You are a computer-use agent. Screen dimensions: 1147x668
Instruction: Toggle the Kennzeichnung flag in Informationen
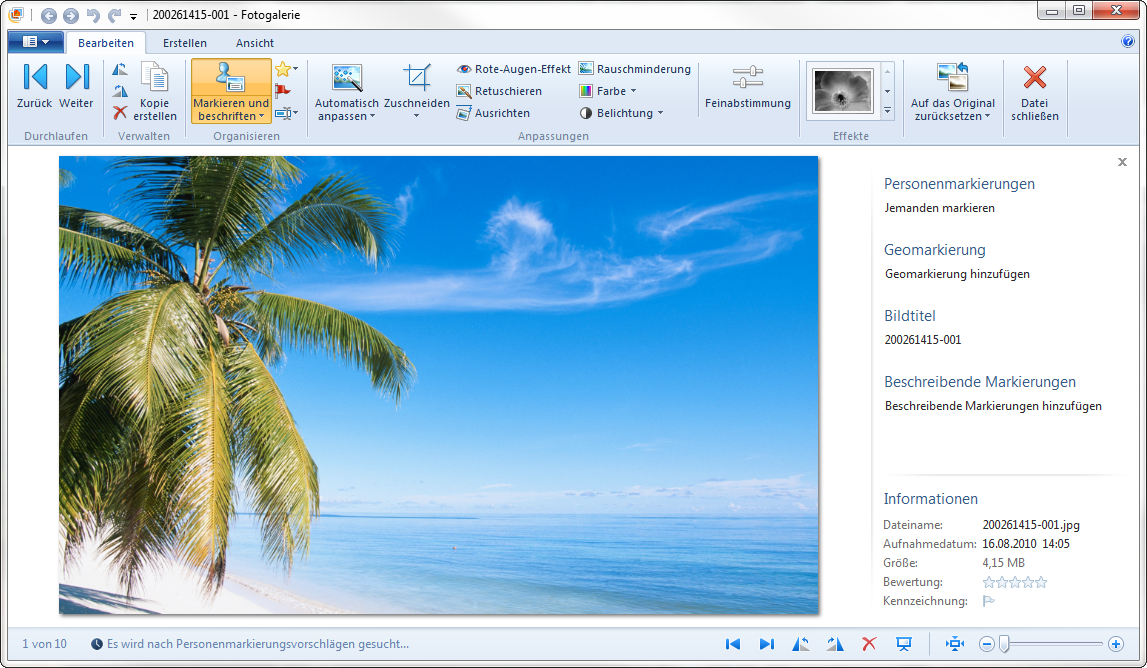pos(988,601)
